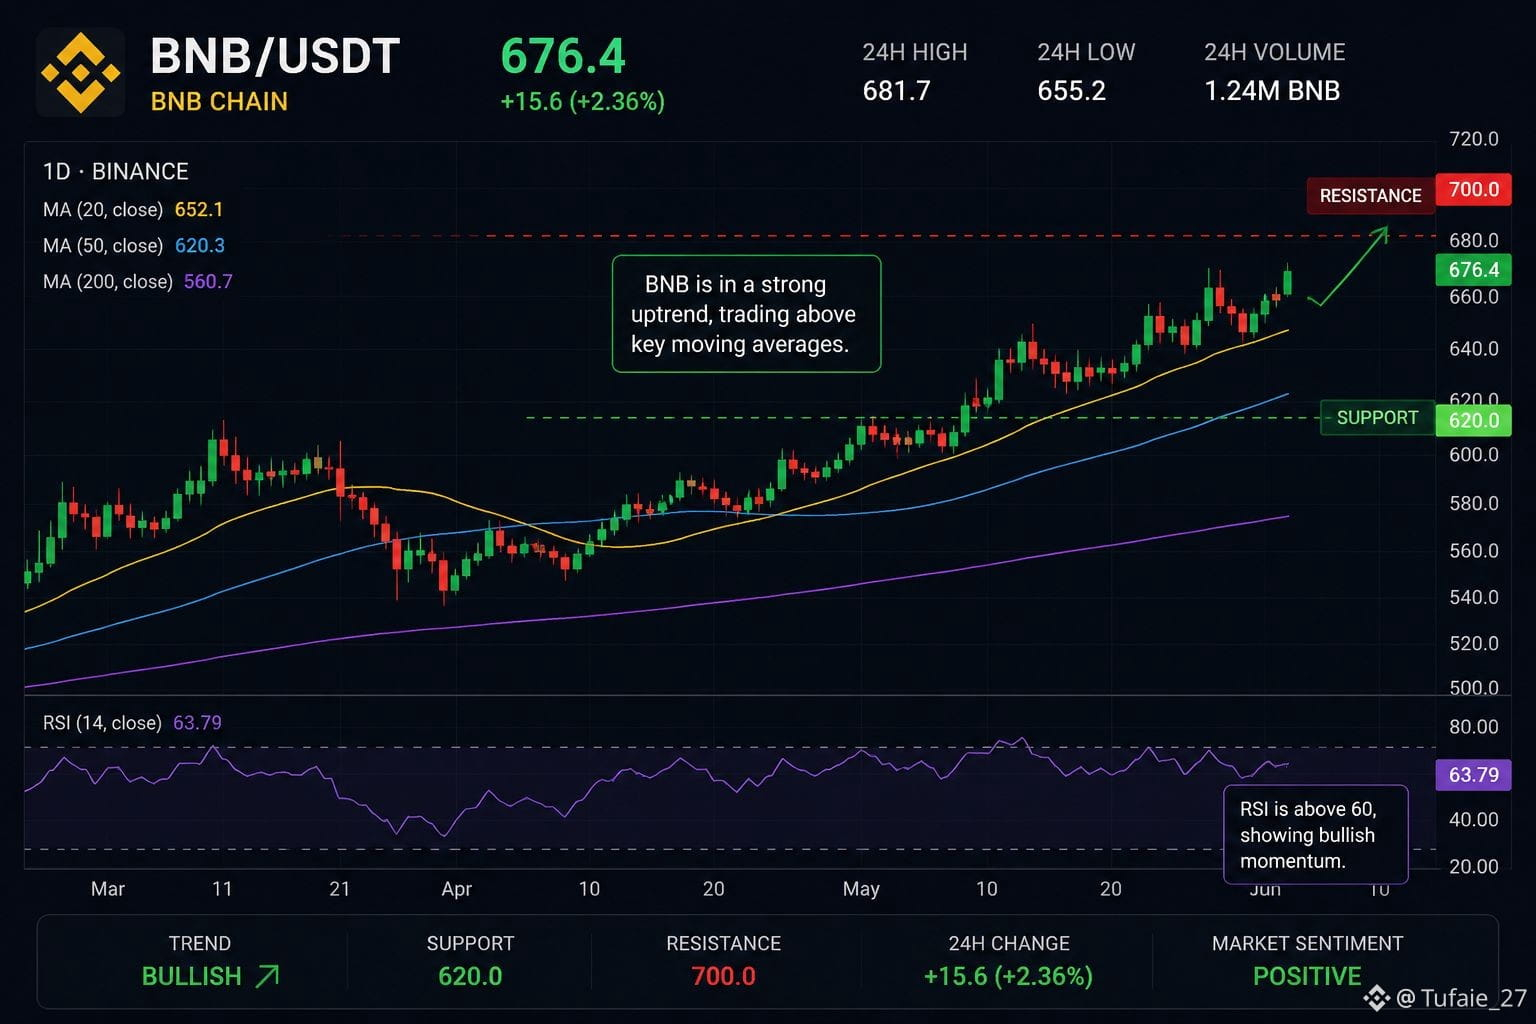Click the 11 date axis label

point(222,889)
